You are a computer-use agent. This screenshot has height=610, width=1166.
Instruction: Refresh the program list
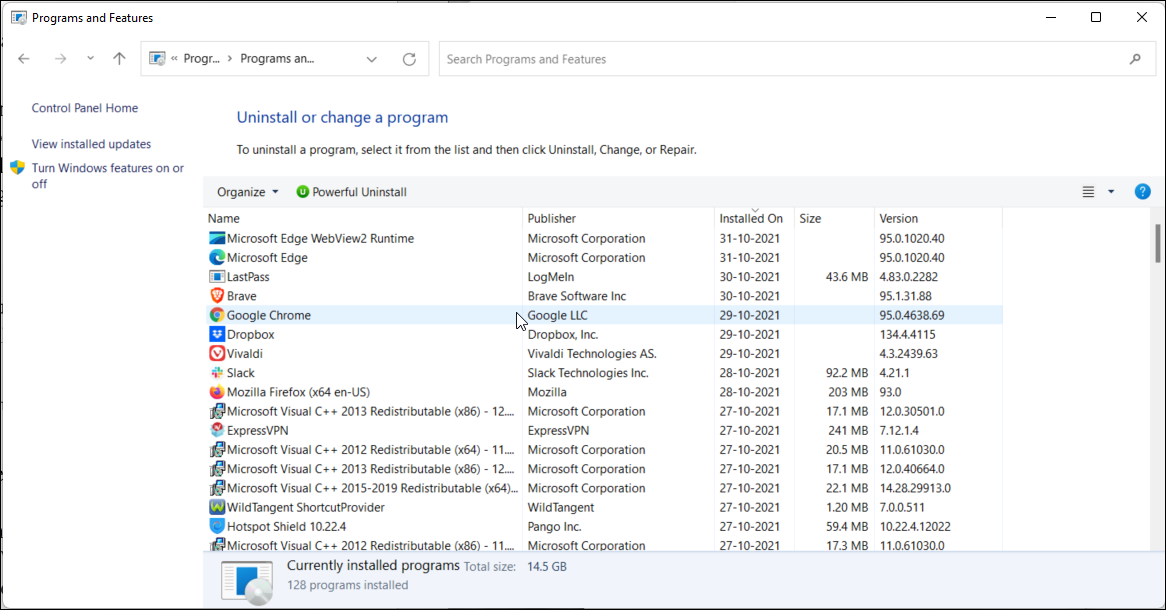pos(409,58)
